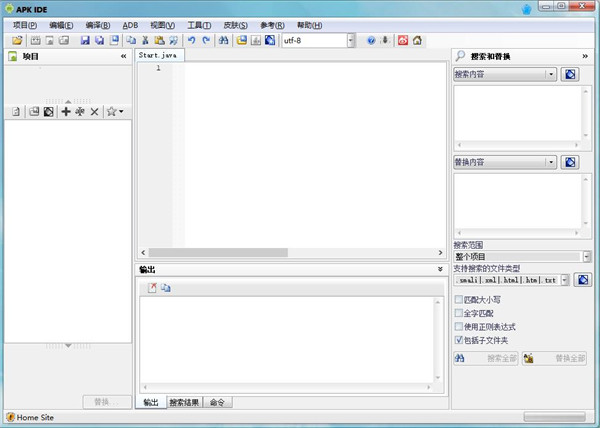Click the black-white square icon in project toolbar
Image resolution: width=600 pixels, height=428 pixels.
point(49,112)
